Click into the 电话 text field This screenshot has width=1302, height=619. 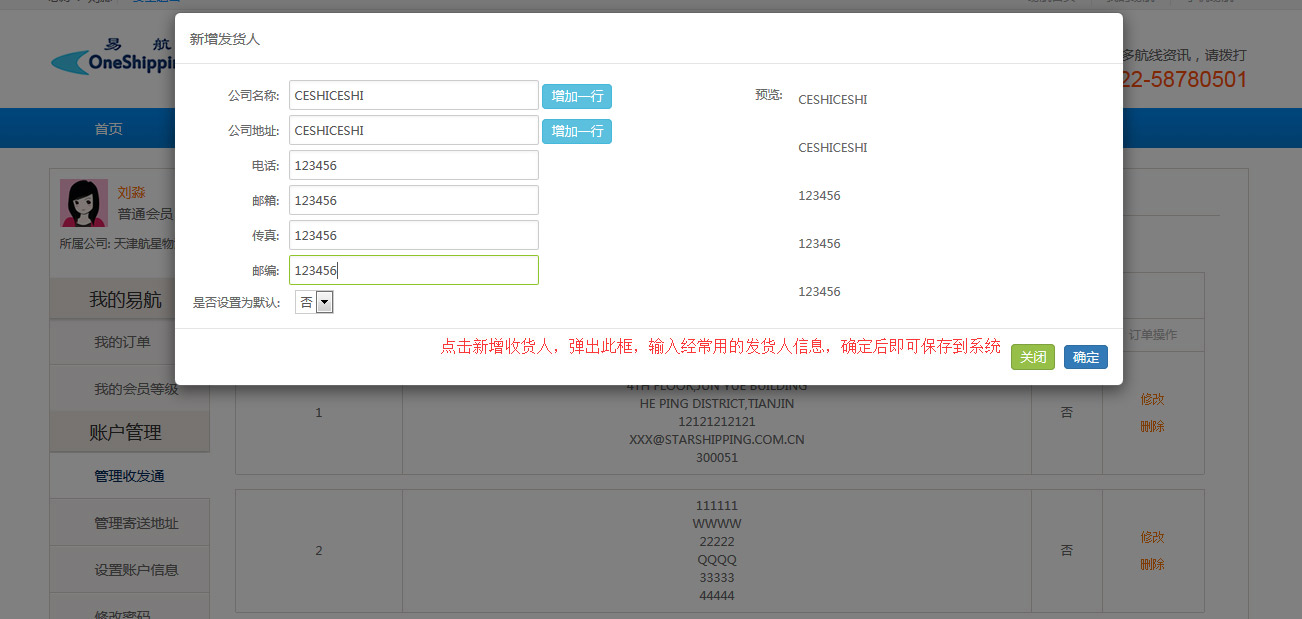click(x=413, y=166)
